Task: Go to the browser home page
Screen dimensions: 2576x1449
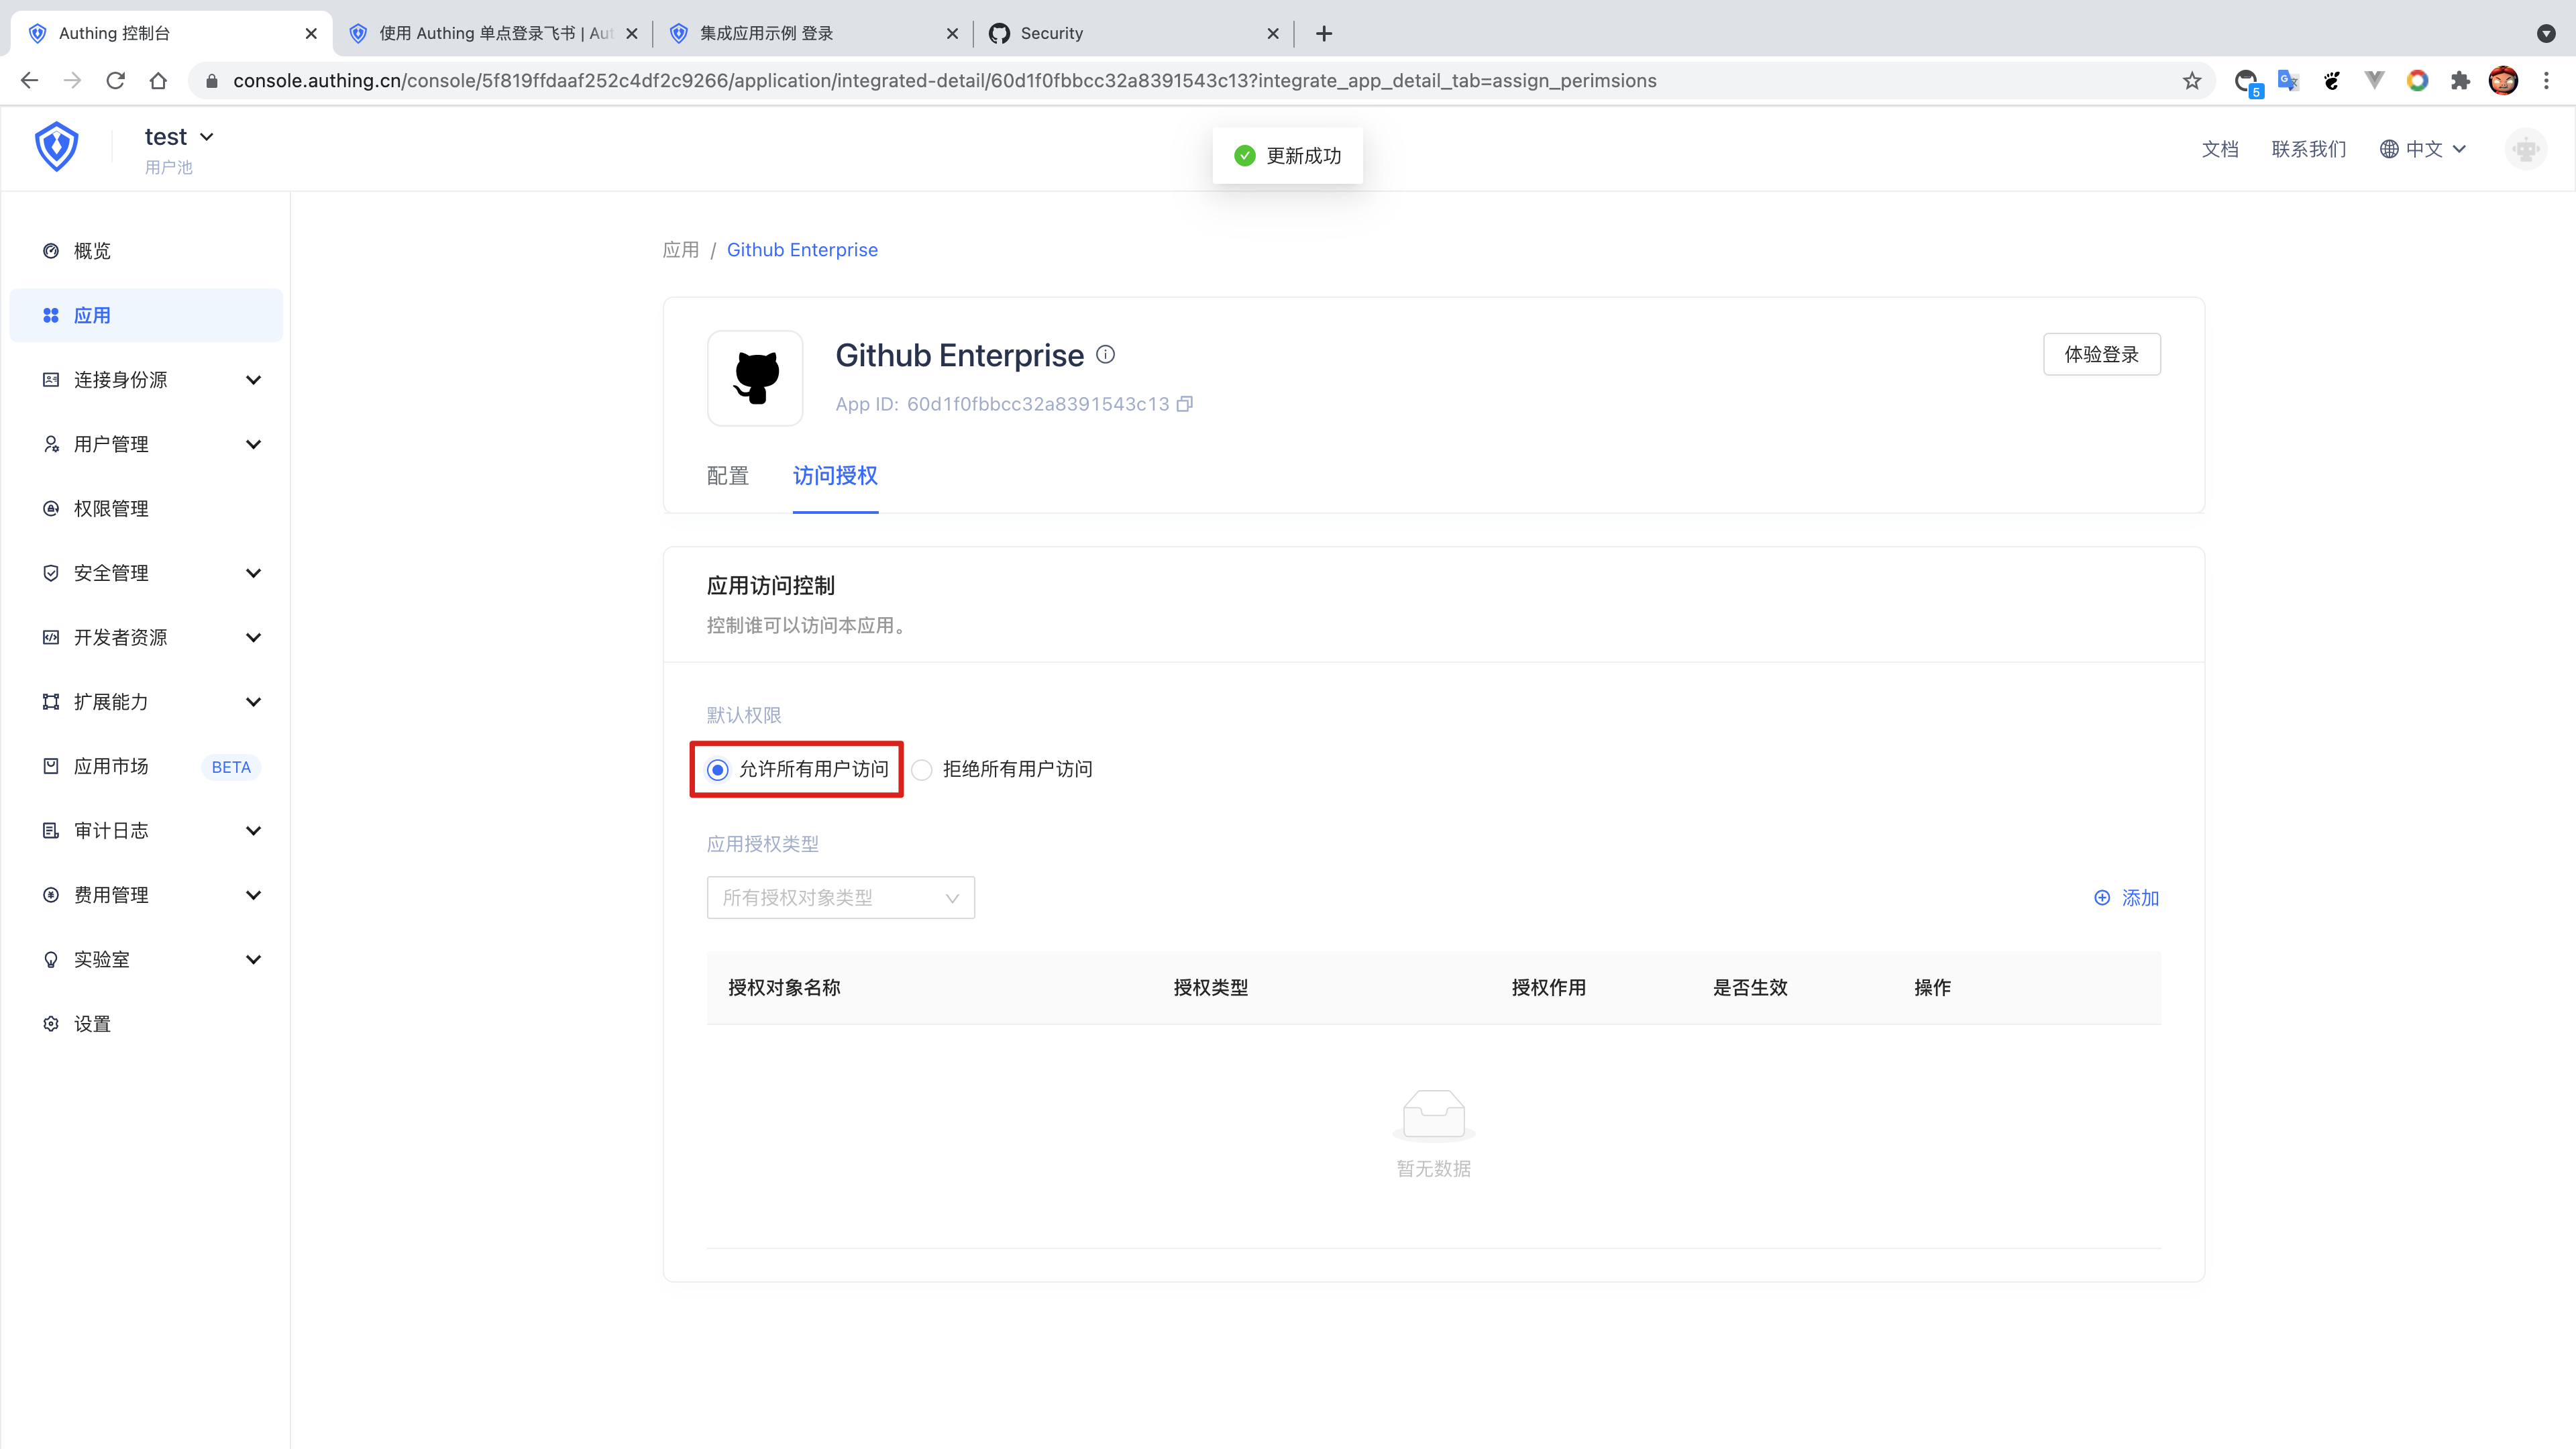Action: 158,81
